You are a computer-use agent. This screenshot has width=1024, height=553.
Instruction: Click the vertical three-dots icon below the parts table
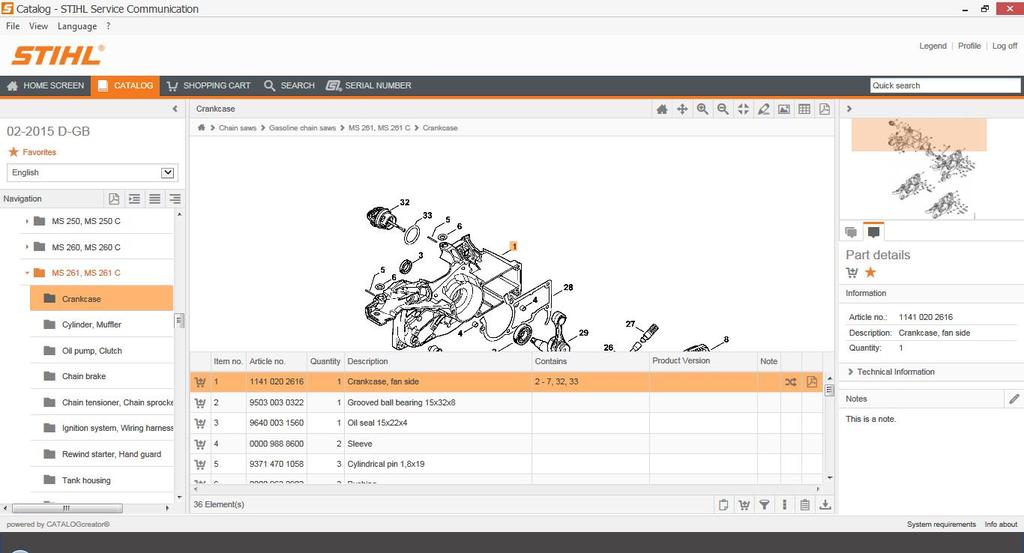[x=784, y=505]
